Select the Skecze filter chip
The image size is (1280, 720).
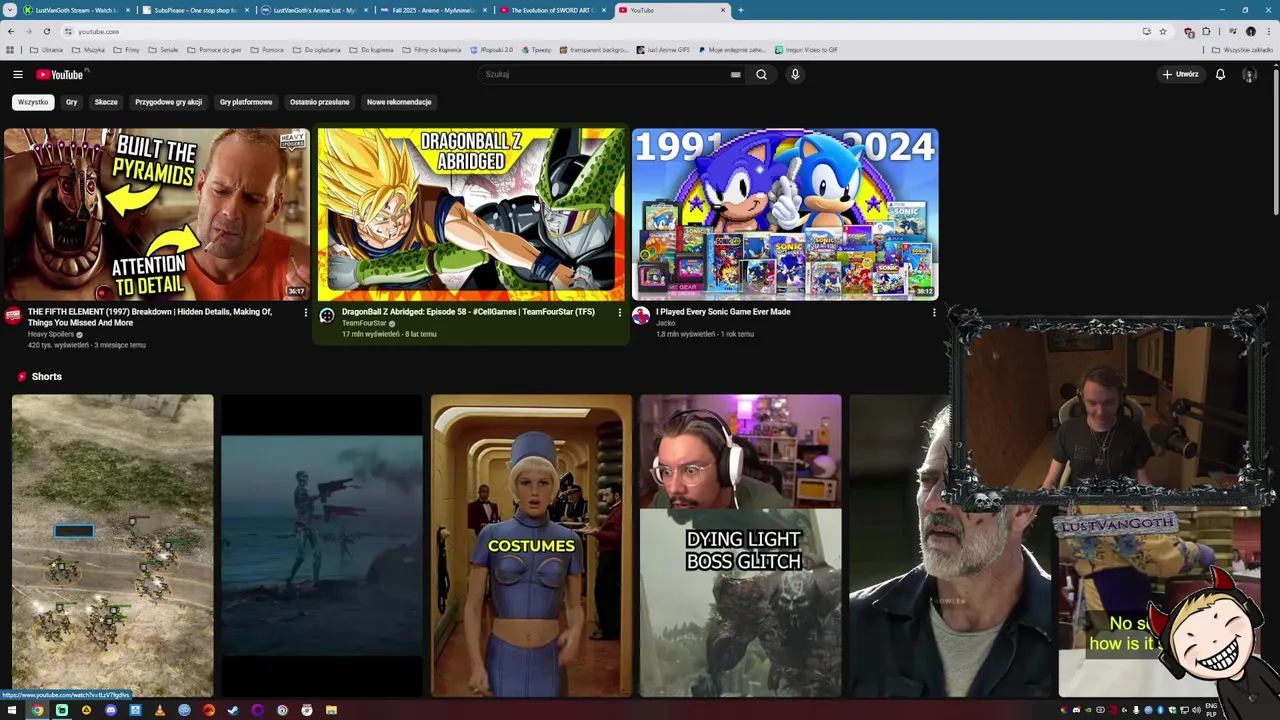[106, 102]
